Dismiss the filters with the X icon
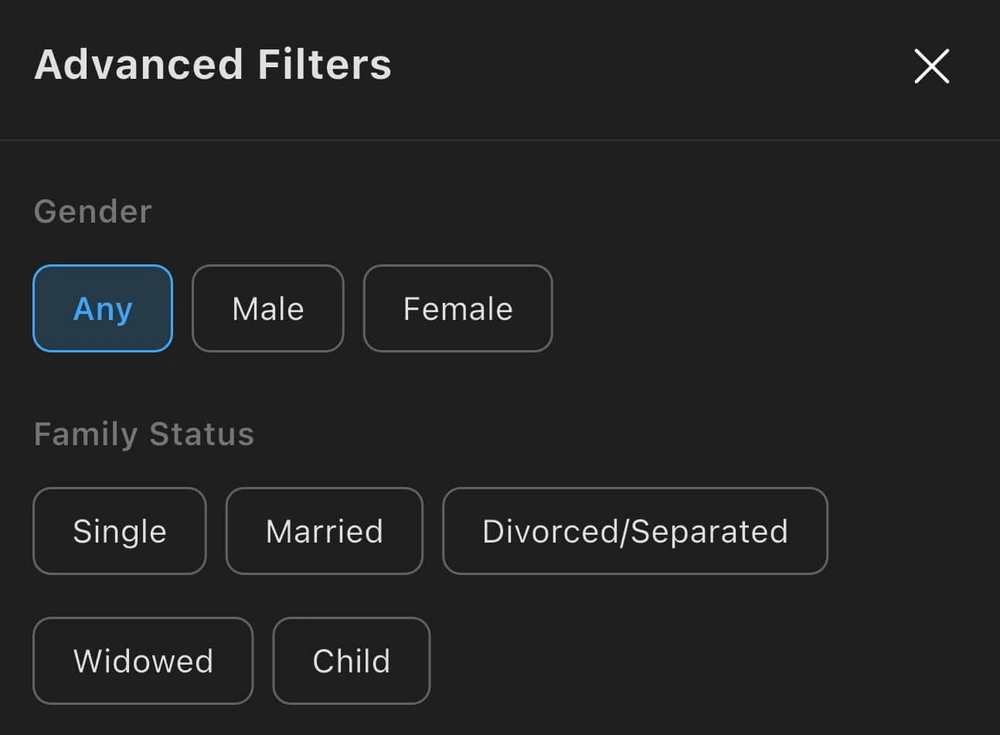 click(931, 67)
